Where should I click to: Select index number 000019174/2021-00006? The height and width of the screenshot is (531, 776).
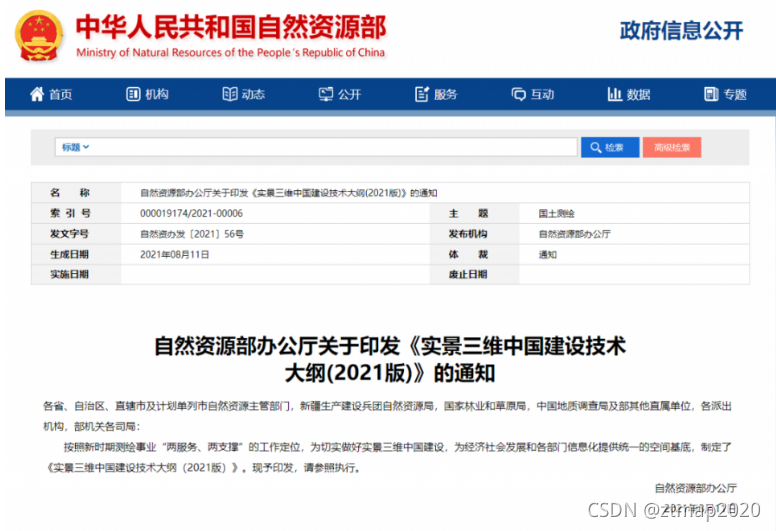point(192,213)
